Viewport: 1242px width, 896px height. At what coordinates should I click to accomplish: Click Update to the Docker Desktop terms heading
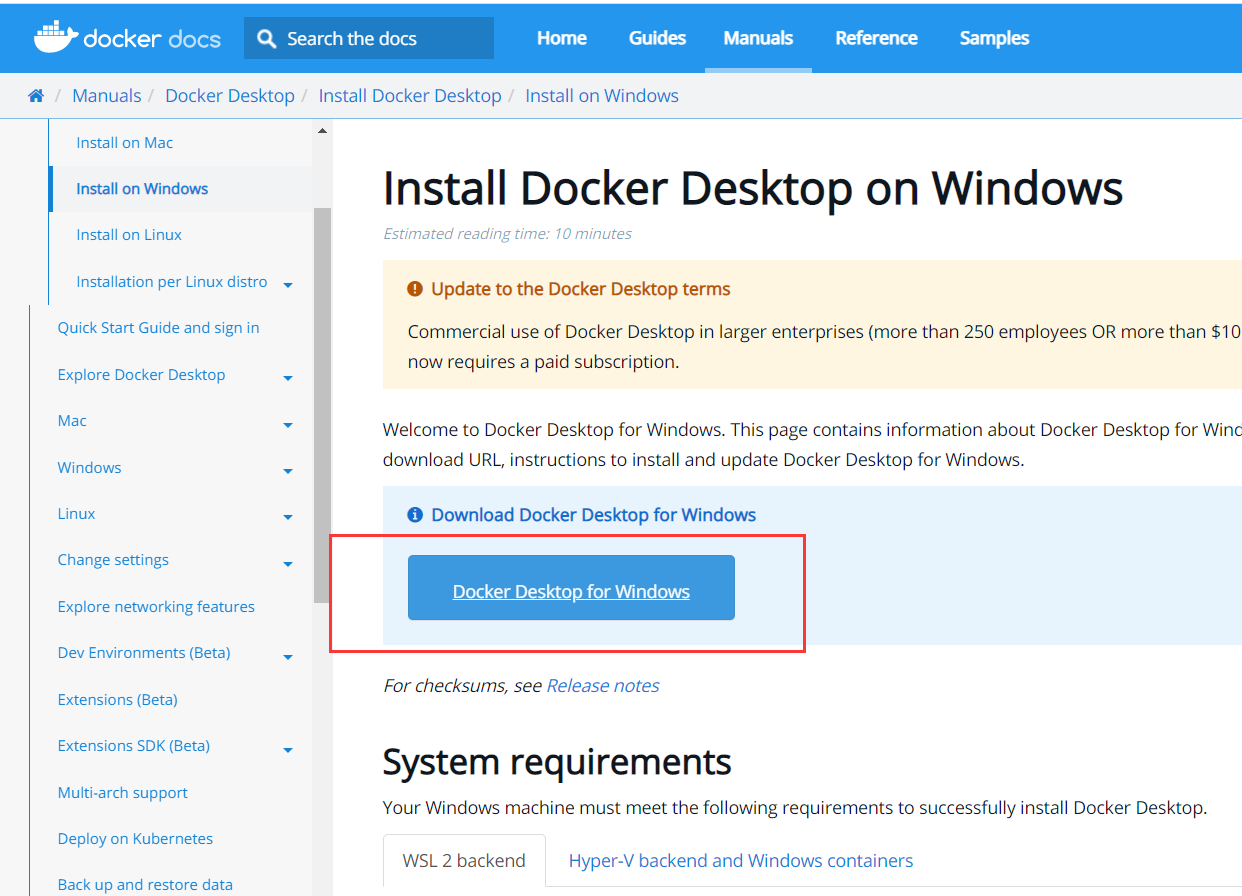[x=581, y=289]
